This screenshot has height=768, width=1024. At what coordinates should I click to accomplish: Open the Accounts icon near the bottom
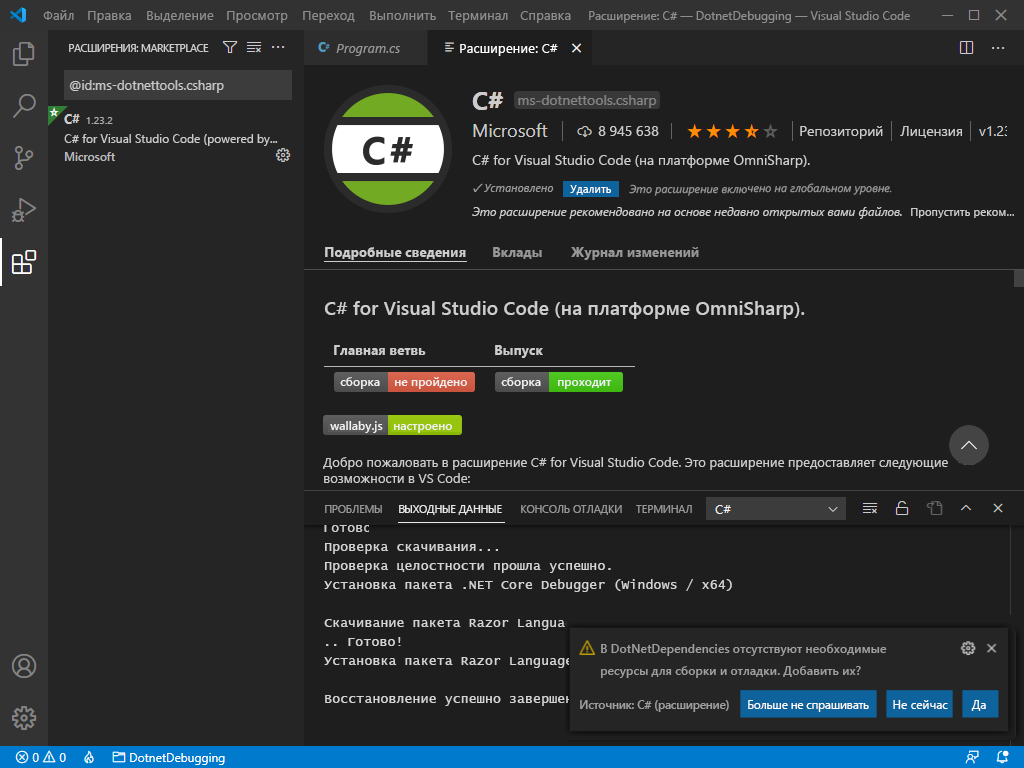point(24,665)
